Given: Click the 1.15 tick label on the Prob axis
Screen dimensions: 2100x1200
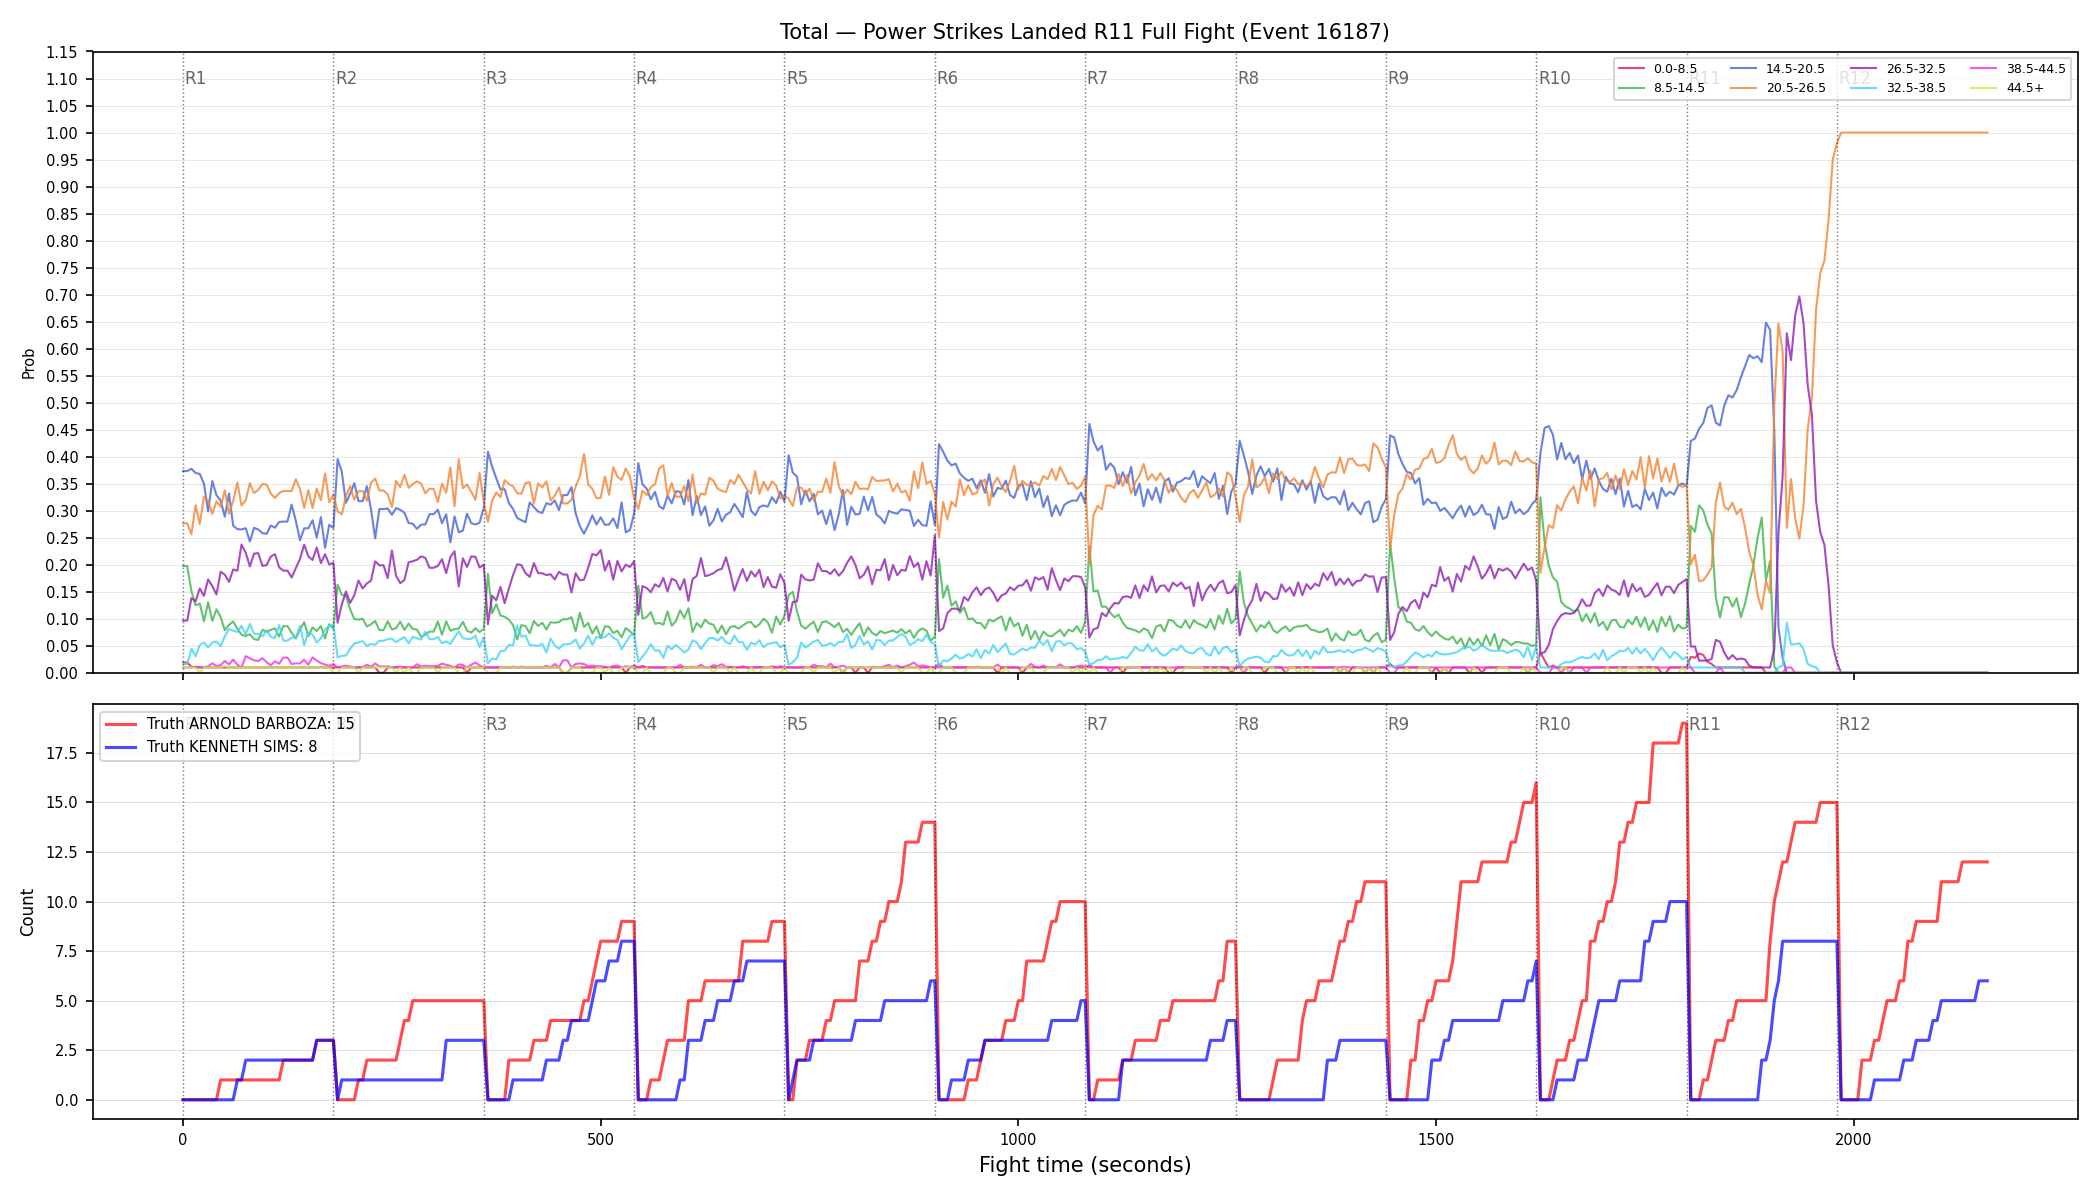Looking at the screenshot, I should 62,52.
